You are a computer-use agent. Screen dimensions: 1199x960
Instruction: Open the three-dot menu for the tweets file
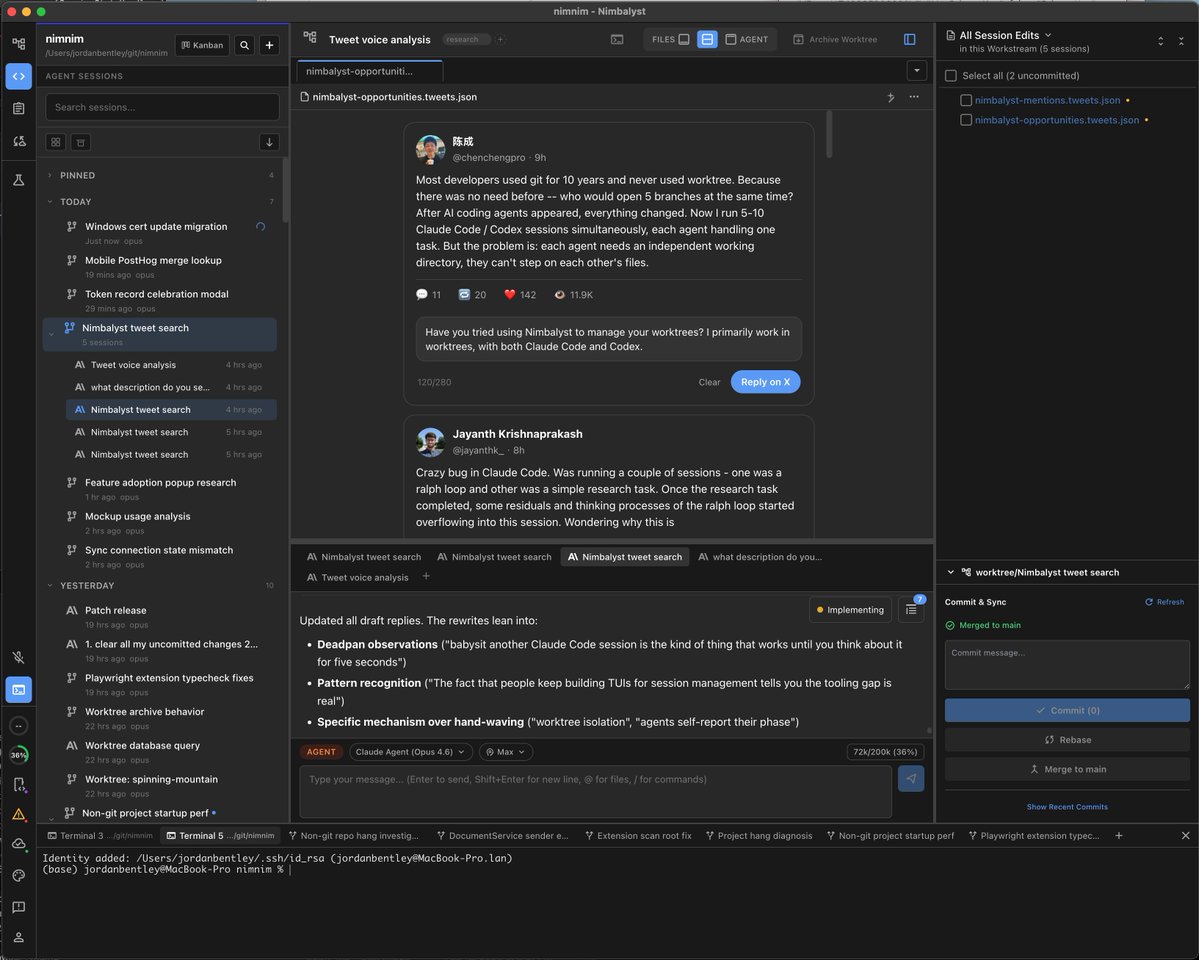point(914,97)
